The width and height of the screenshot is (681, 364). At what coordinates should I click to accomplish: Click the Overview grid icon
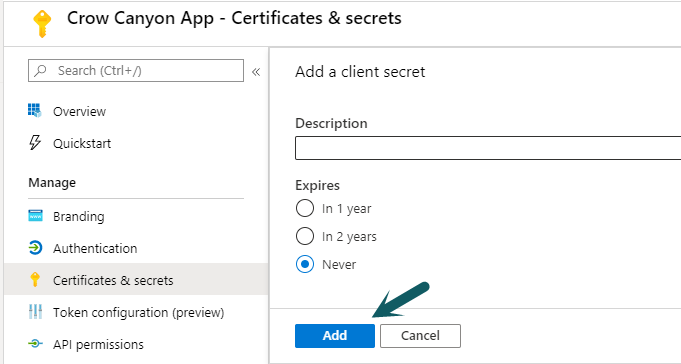click(35, 111)
